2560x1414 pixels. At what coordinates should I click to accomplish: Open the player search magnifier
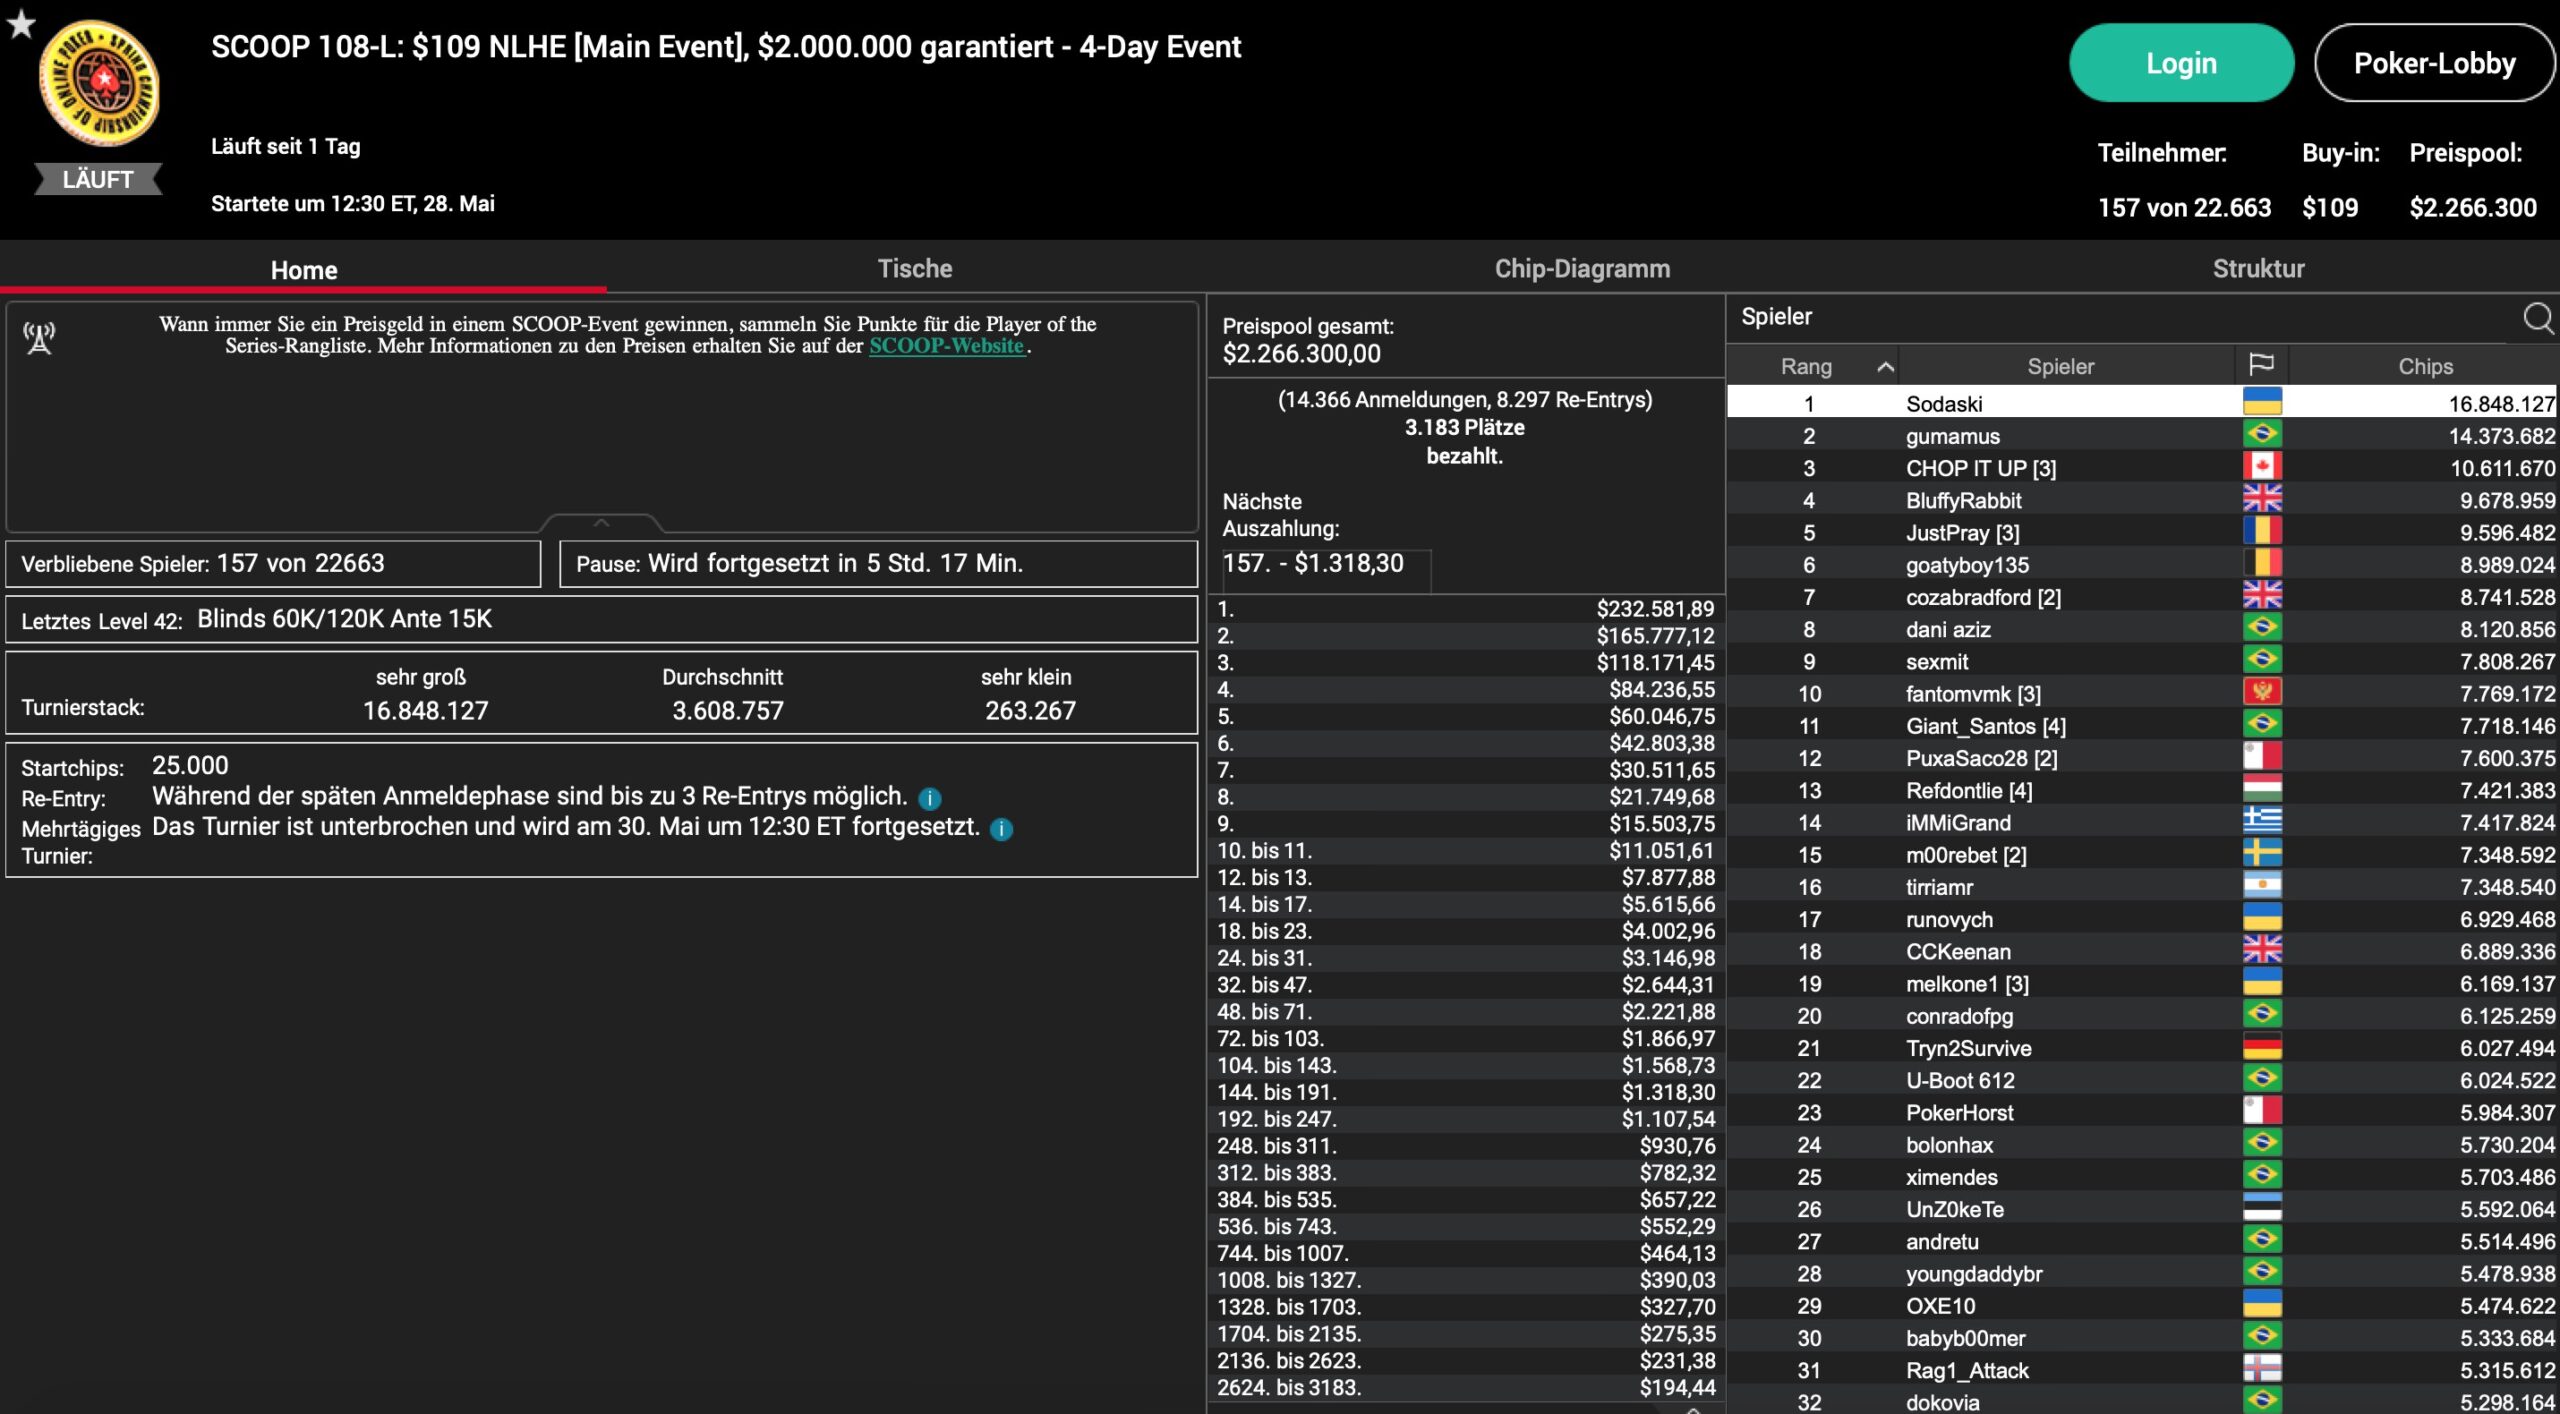pos(2538,317)
